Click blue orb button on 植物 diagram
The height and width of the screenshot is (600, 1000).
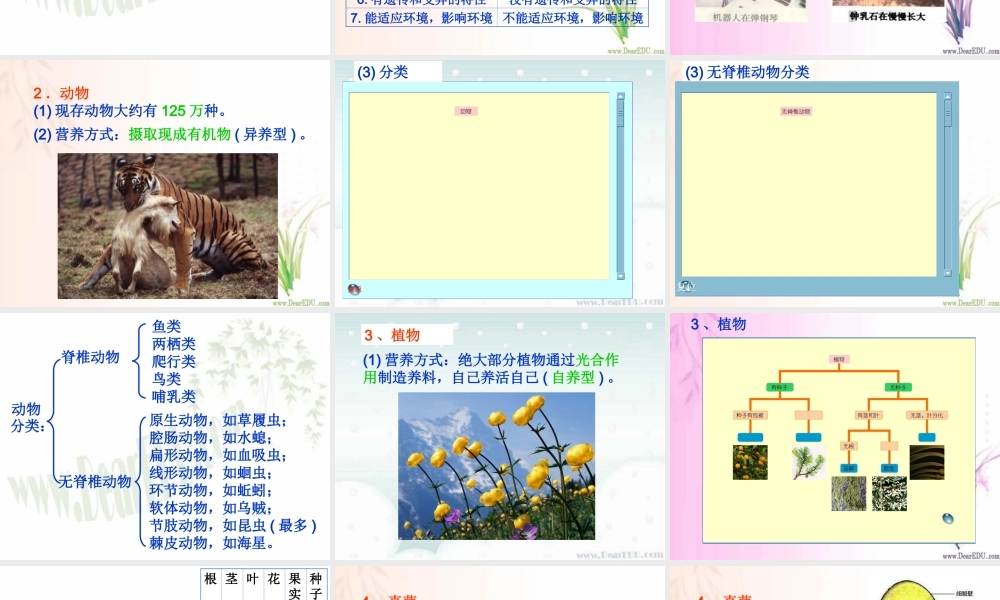(x=947, y=518)
